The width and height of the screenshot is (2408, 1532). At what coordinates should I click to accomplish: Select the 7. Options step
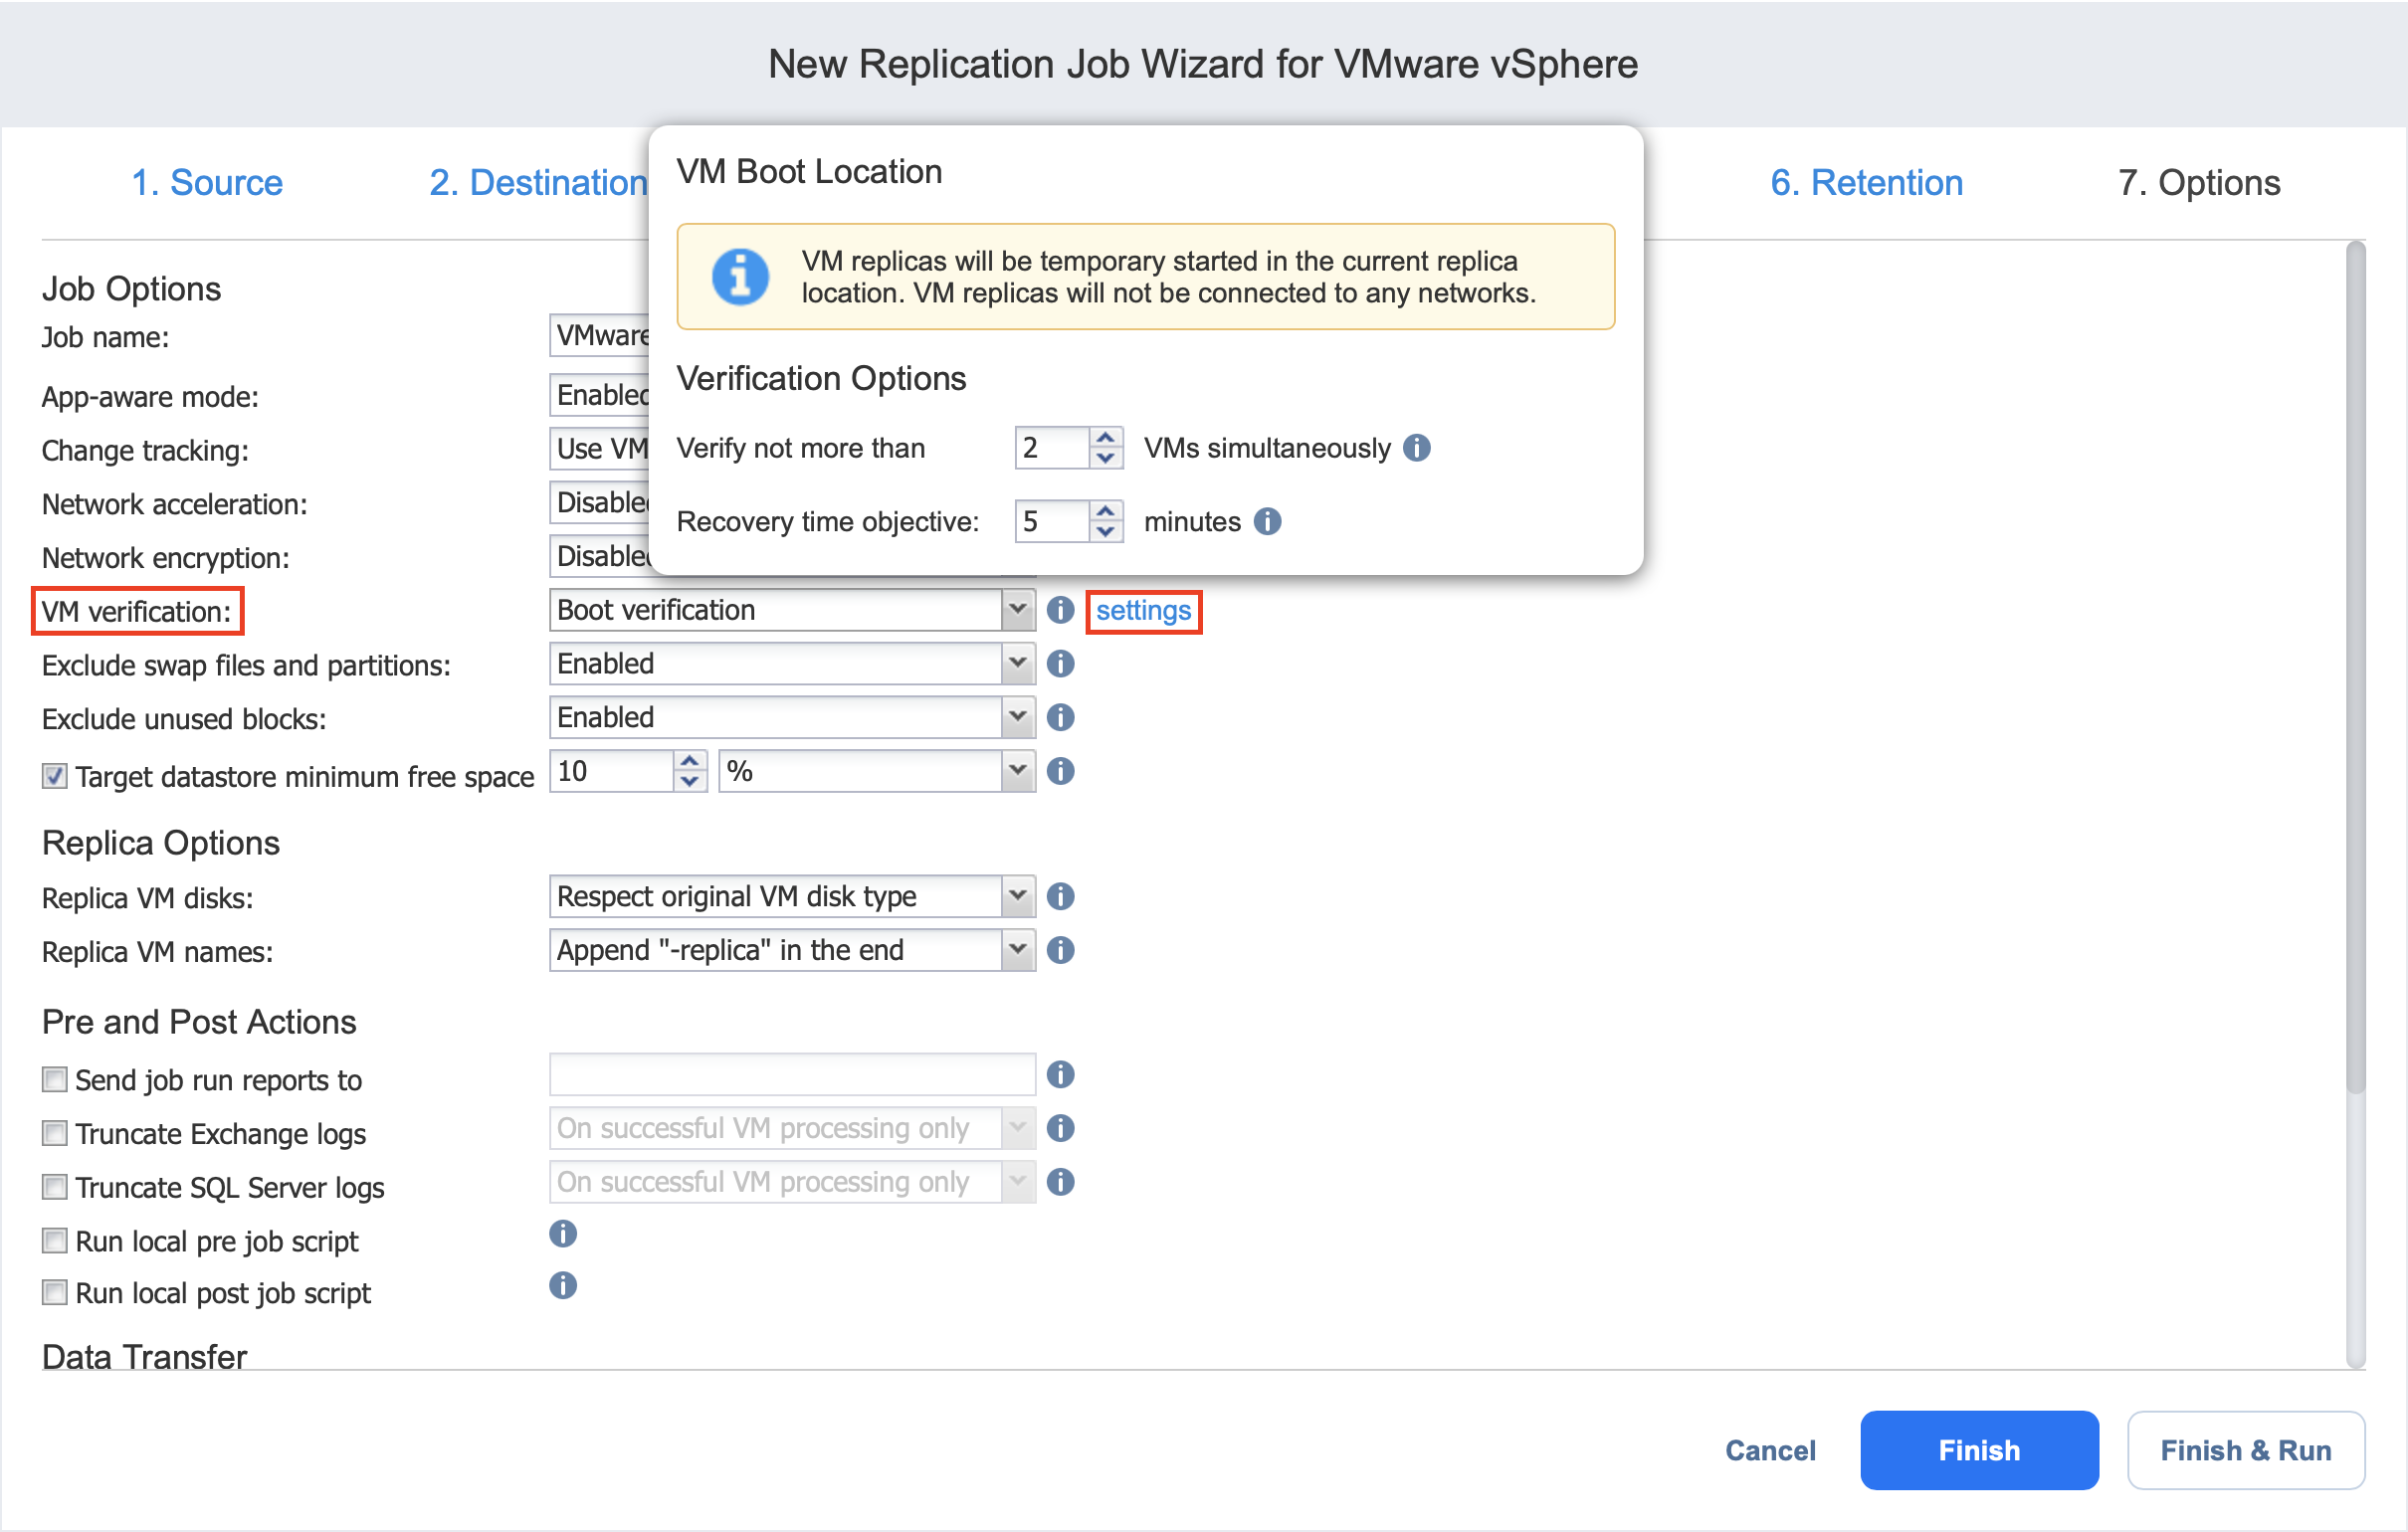(2198, 183)
